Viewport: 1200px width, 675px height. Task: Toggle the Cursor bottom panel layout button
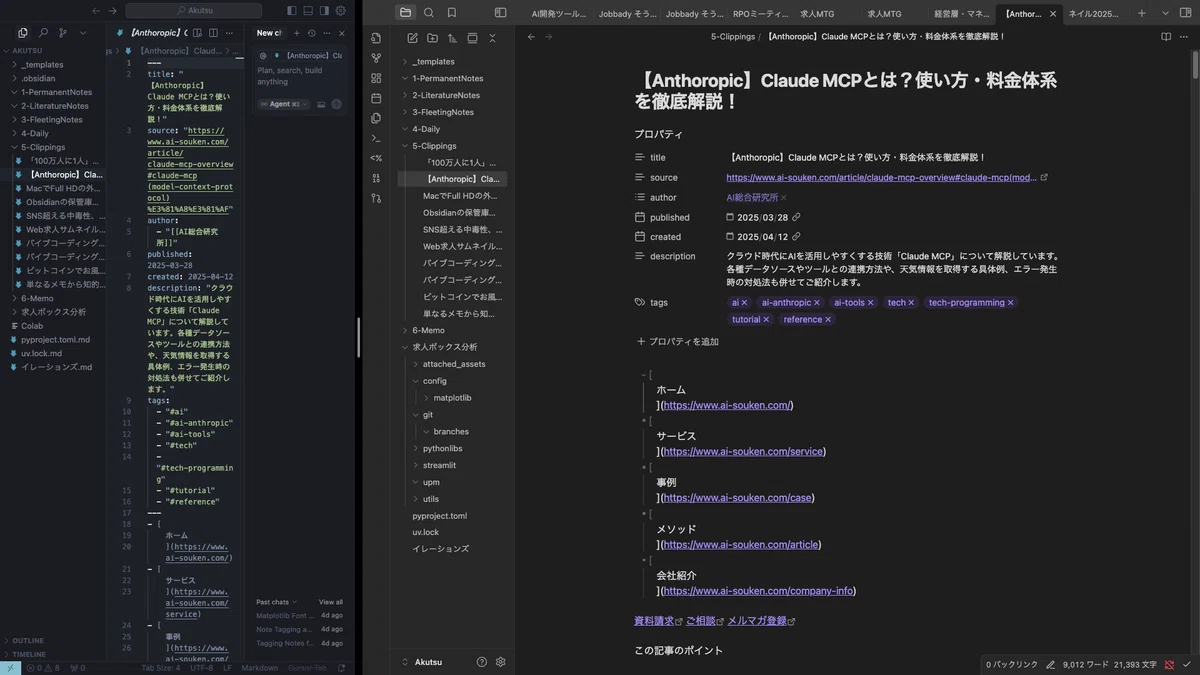pyautogui.click(x=308, y=10)
